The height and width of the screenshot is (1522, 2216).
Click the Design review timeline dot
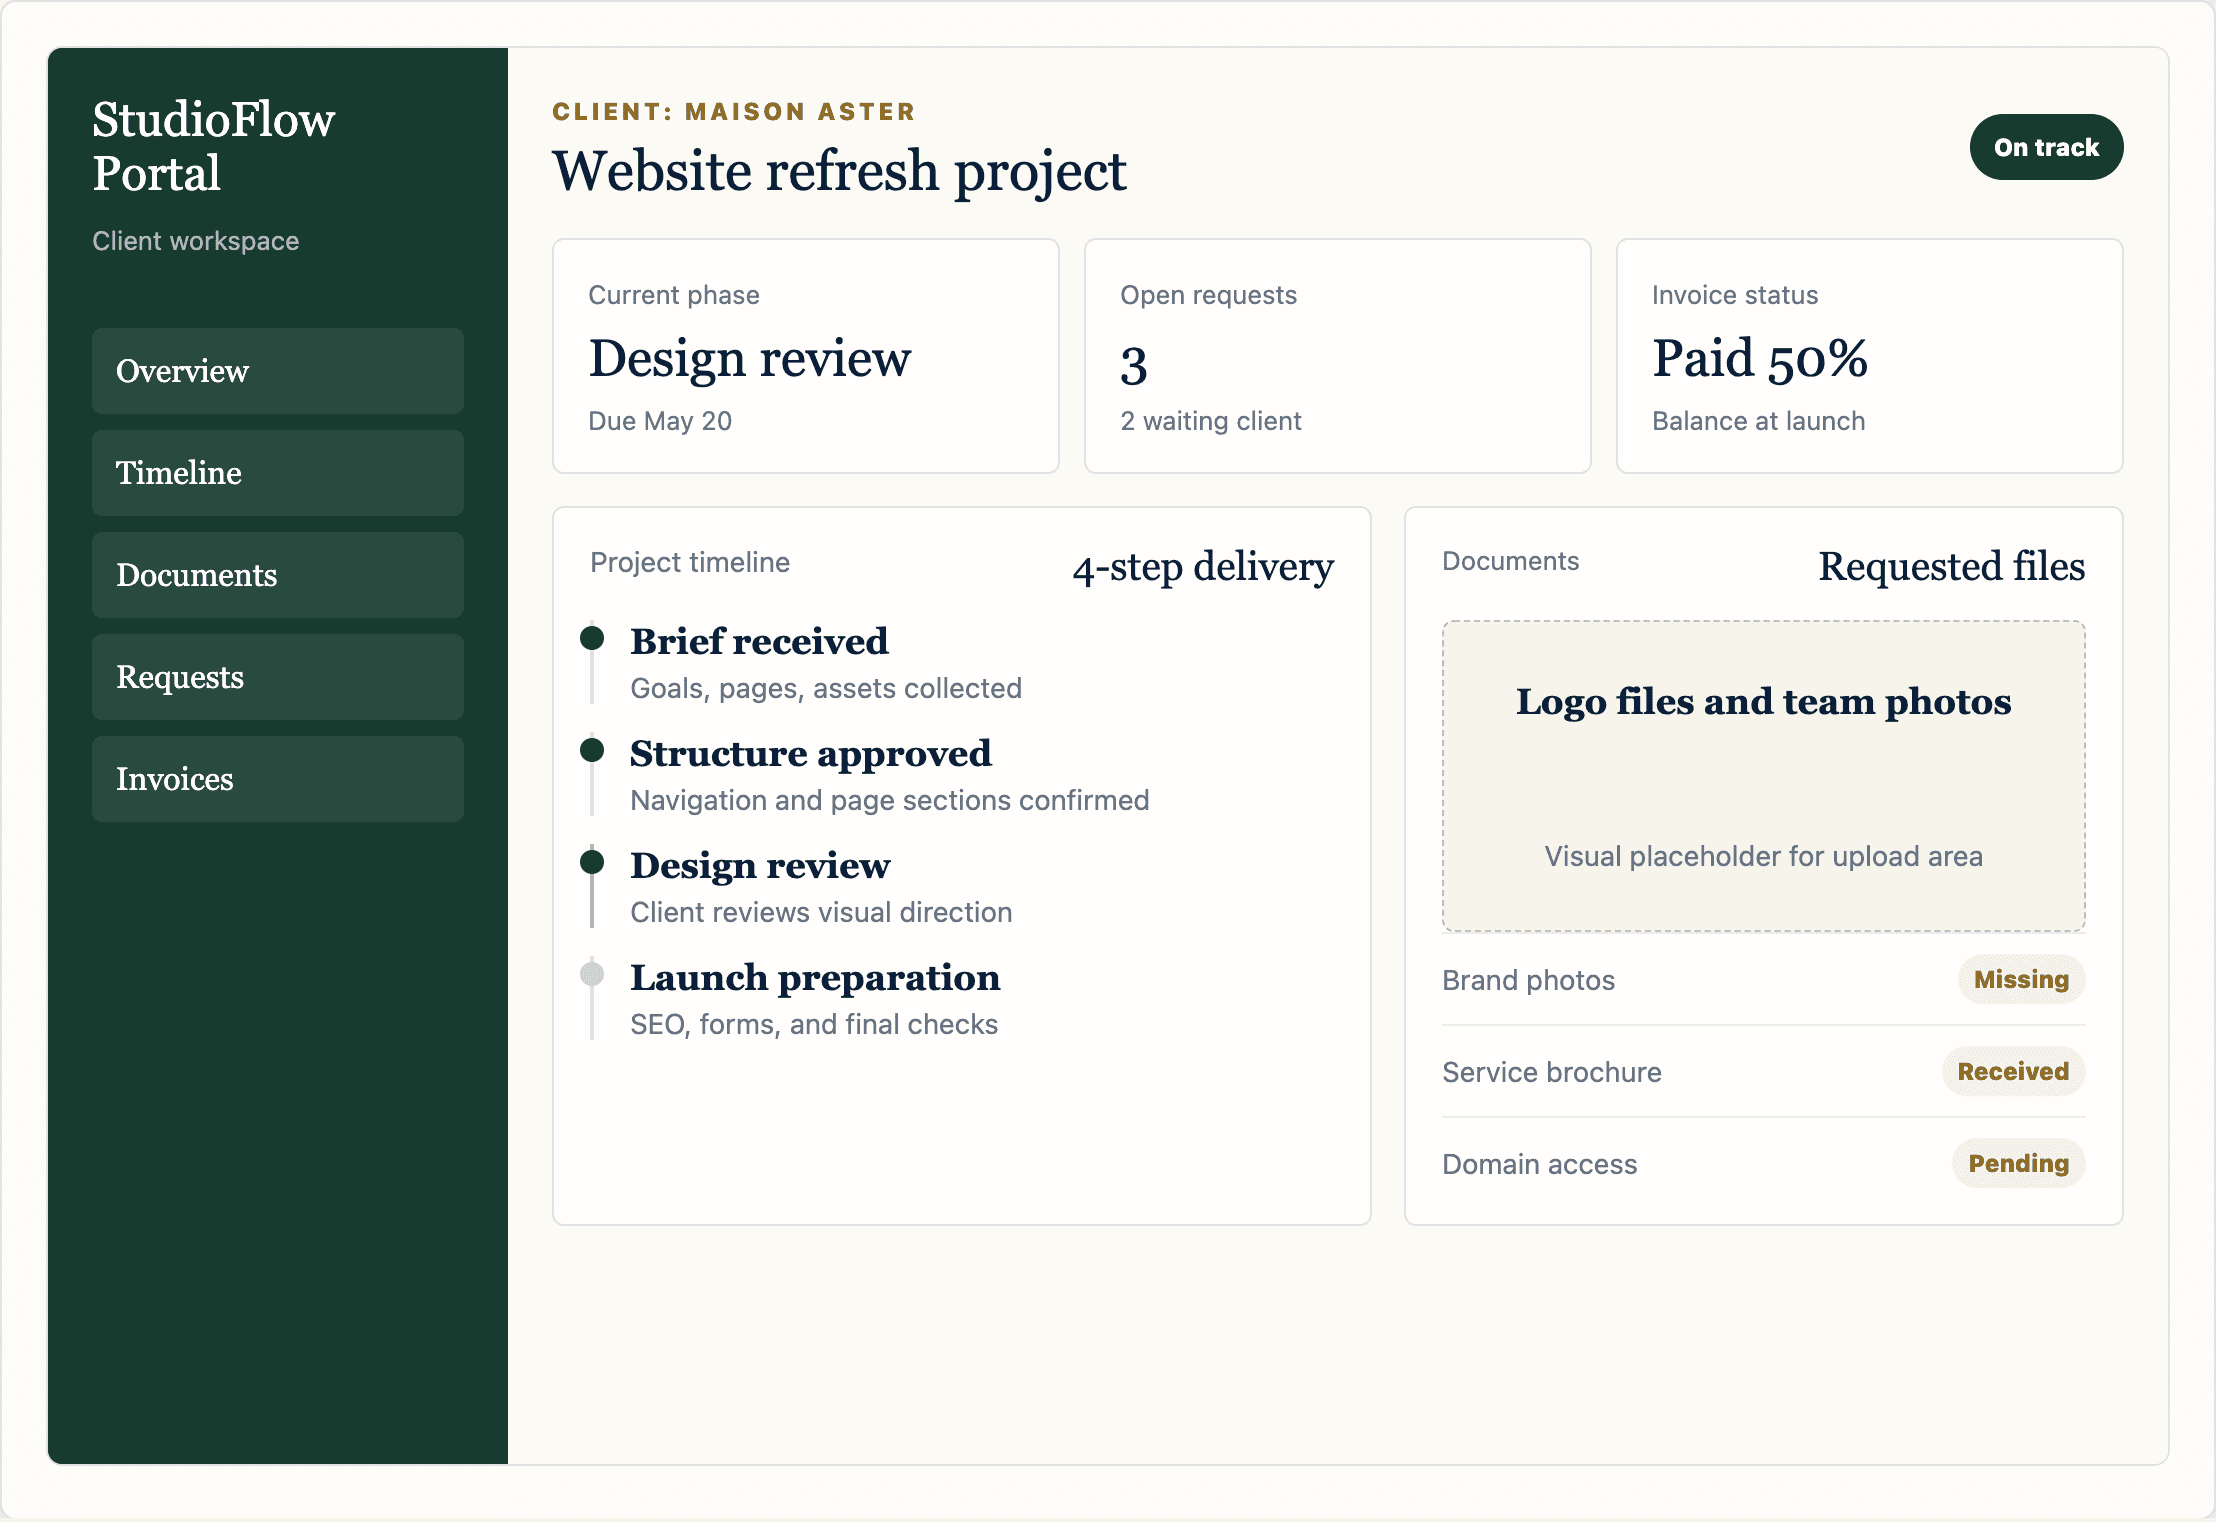(x=592, y=862)
